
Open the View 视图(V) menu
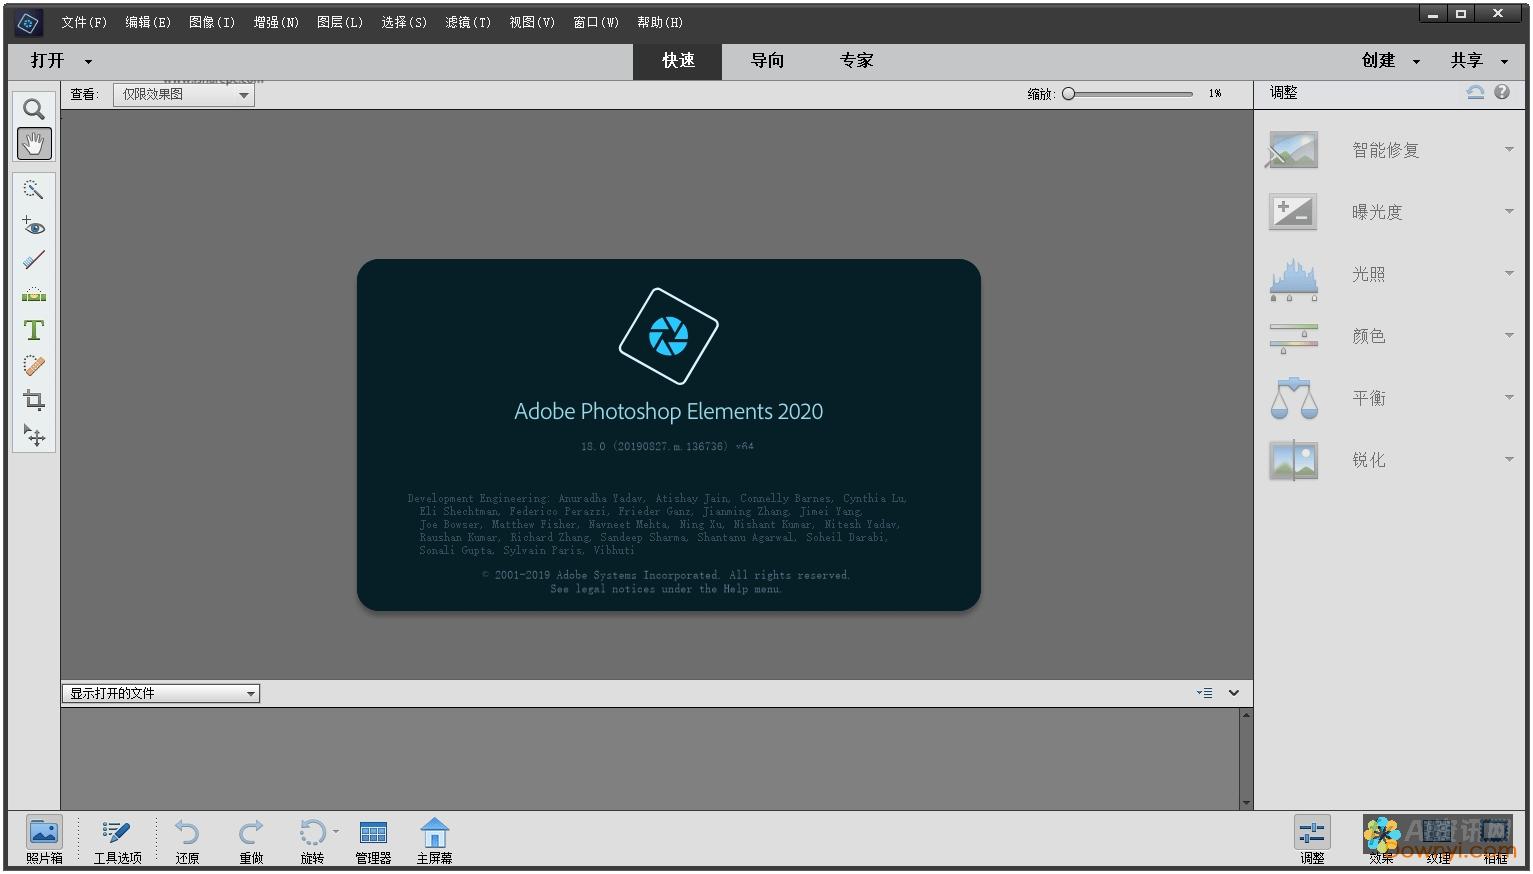532,22
